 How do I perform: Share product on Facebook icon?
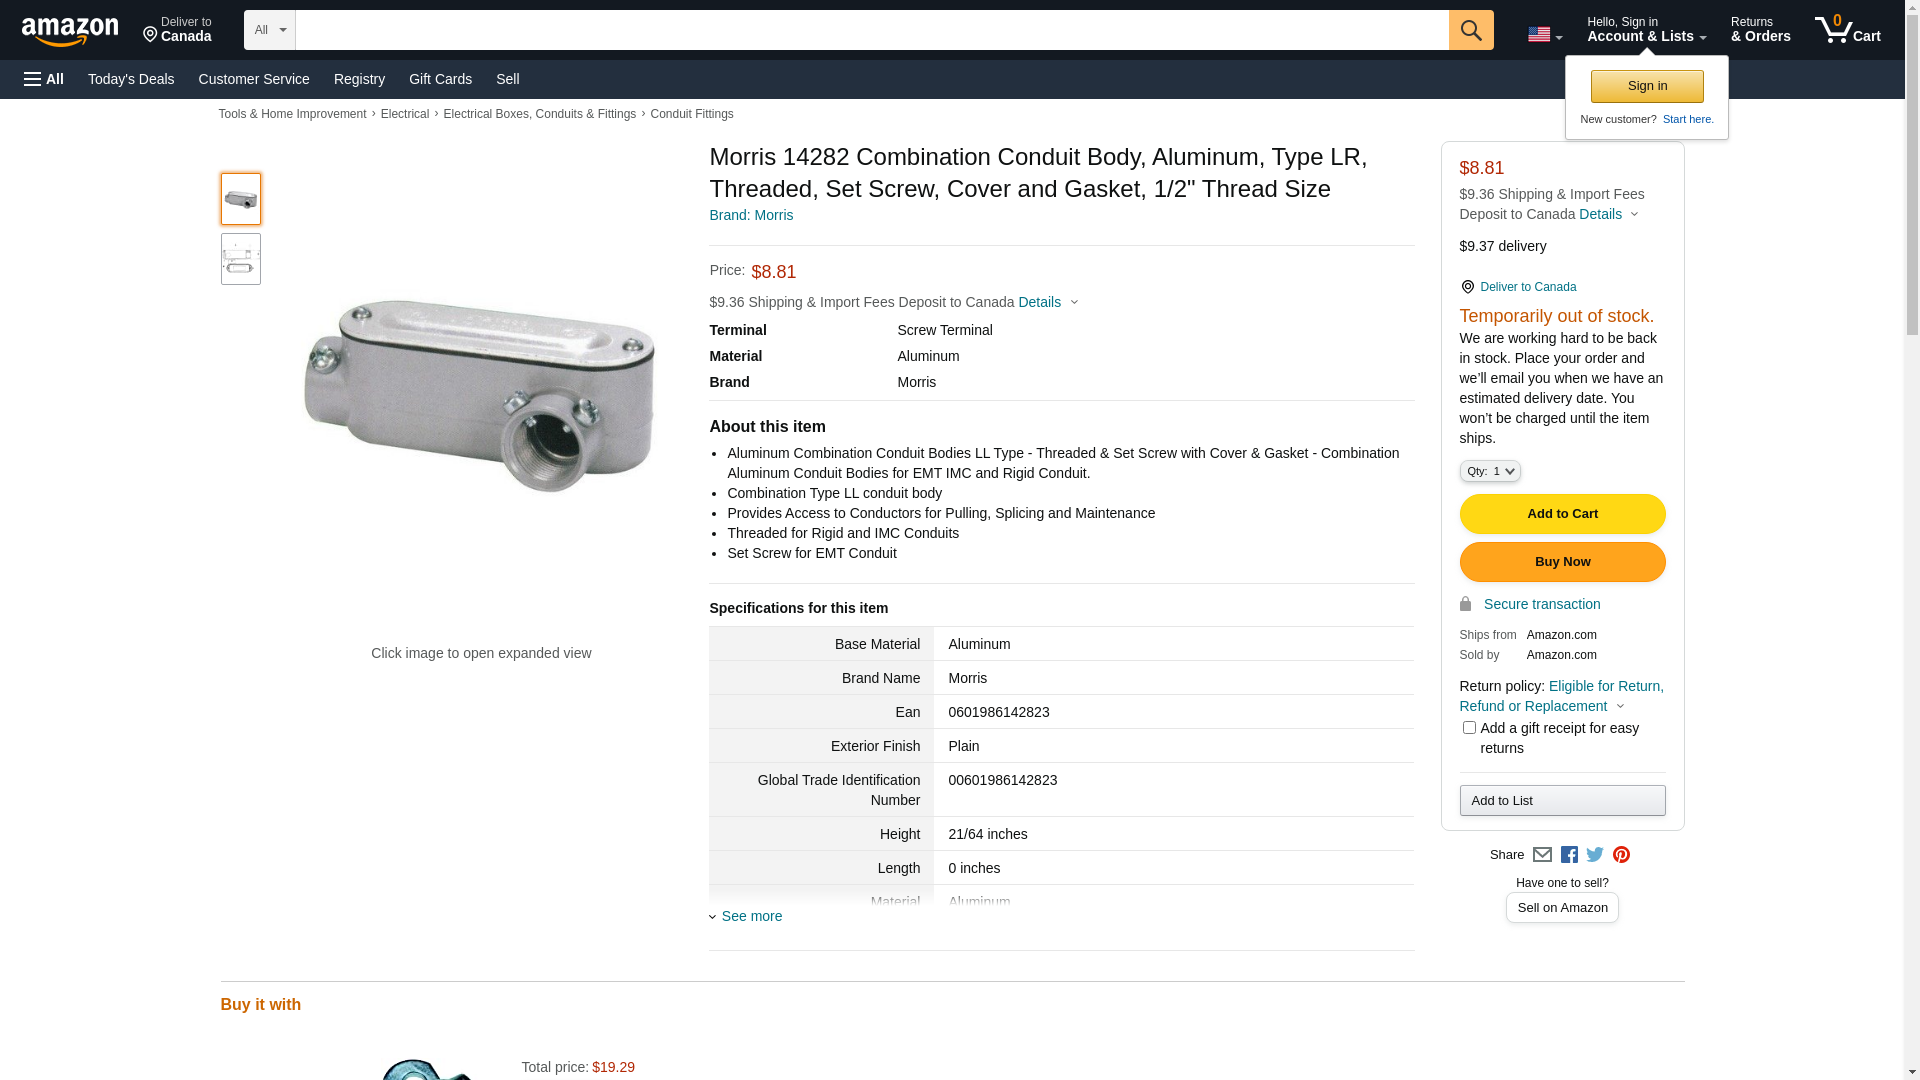[x=1569, y=855]
